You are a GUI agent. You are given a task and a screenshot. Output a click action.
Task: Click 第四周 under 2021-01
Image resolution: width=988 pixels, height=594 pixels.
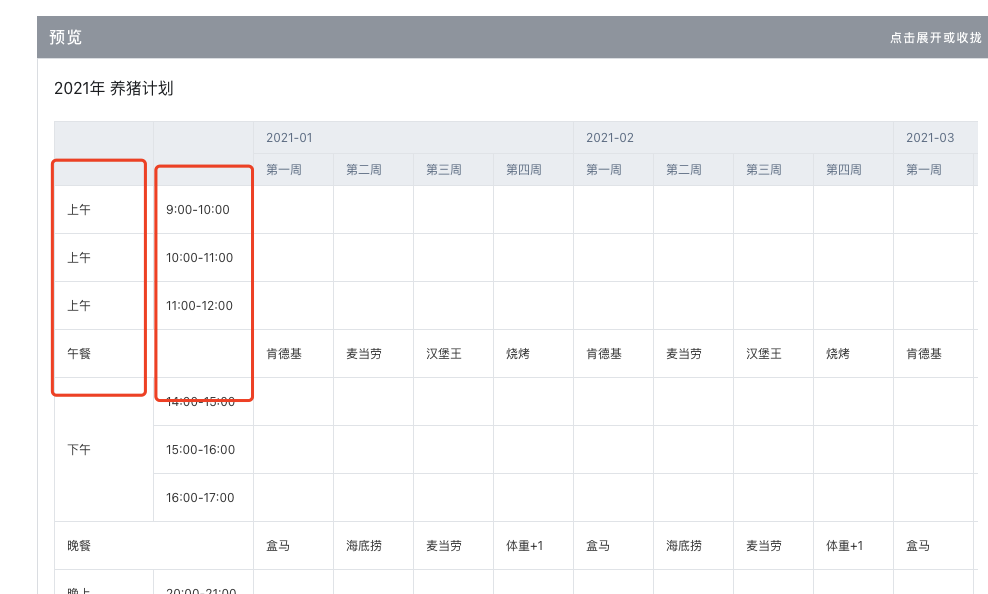(x=524, y=169)
